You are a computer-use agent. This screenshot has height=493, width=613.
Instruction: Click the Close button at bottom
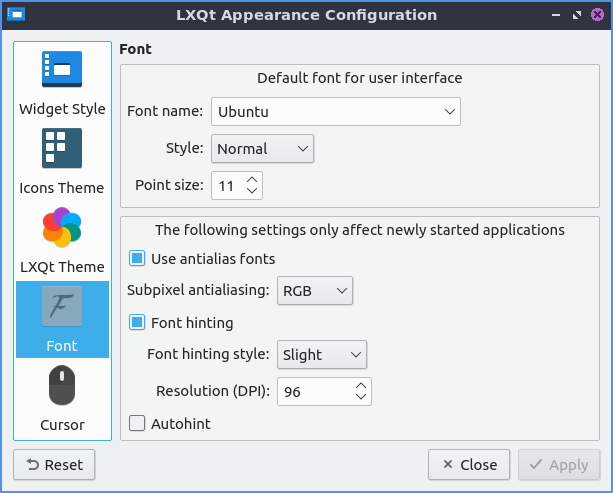click(x=469, y=465)
